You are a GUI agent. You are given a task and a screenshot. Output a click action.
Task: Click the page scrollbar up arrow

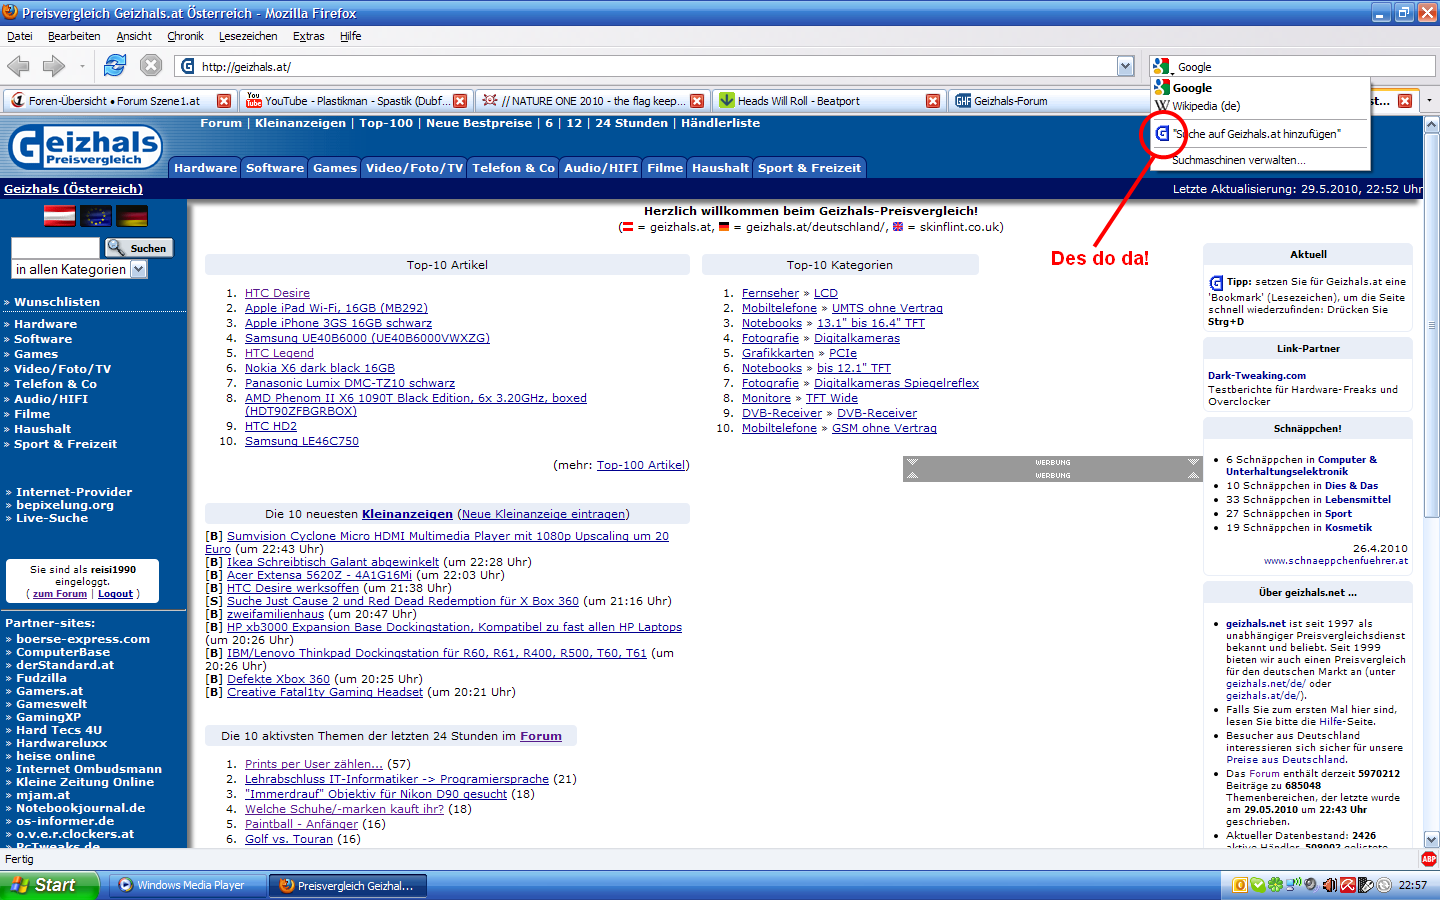(x=1431, y=125)
